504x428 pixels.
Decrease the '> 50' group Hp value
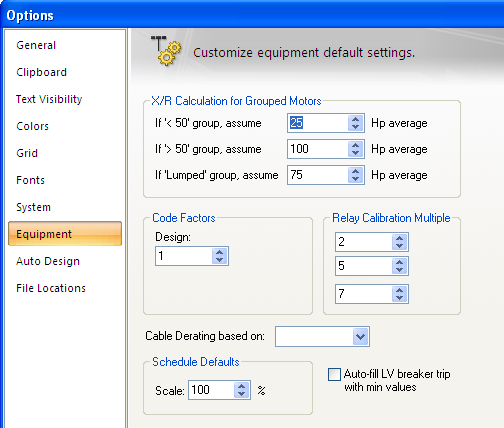355,153
